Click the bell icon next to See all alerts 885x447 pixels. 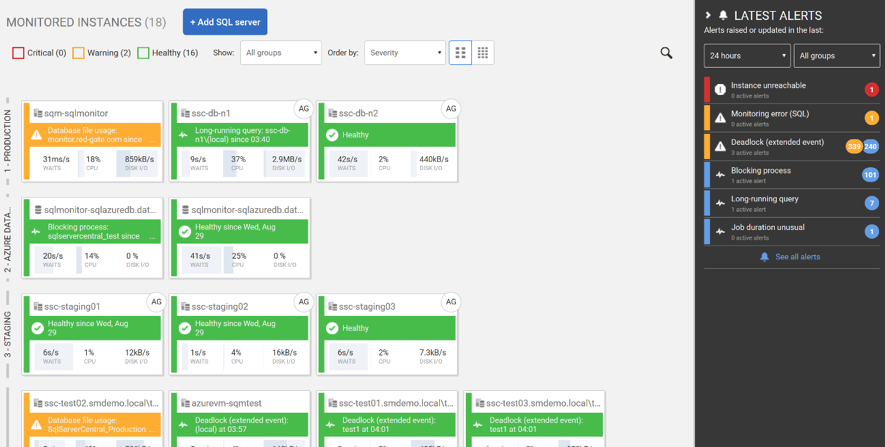coord(764,257)
